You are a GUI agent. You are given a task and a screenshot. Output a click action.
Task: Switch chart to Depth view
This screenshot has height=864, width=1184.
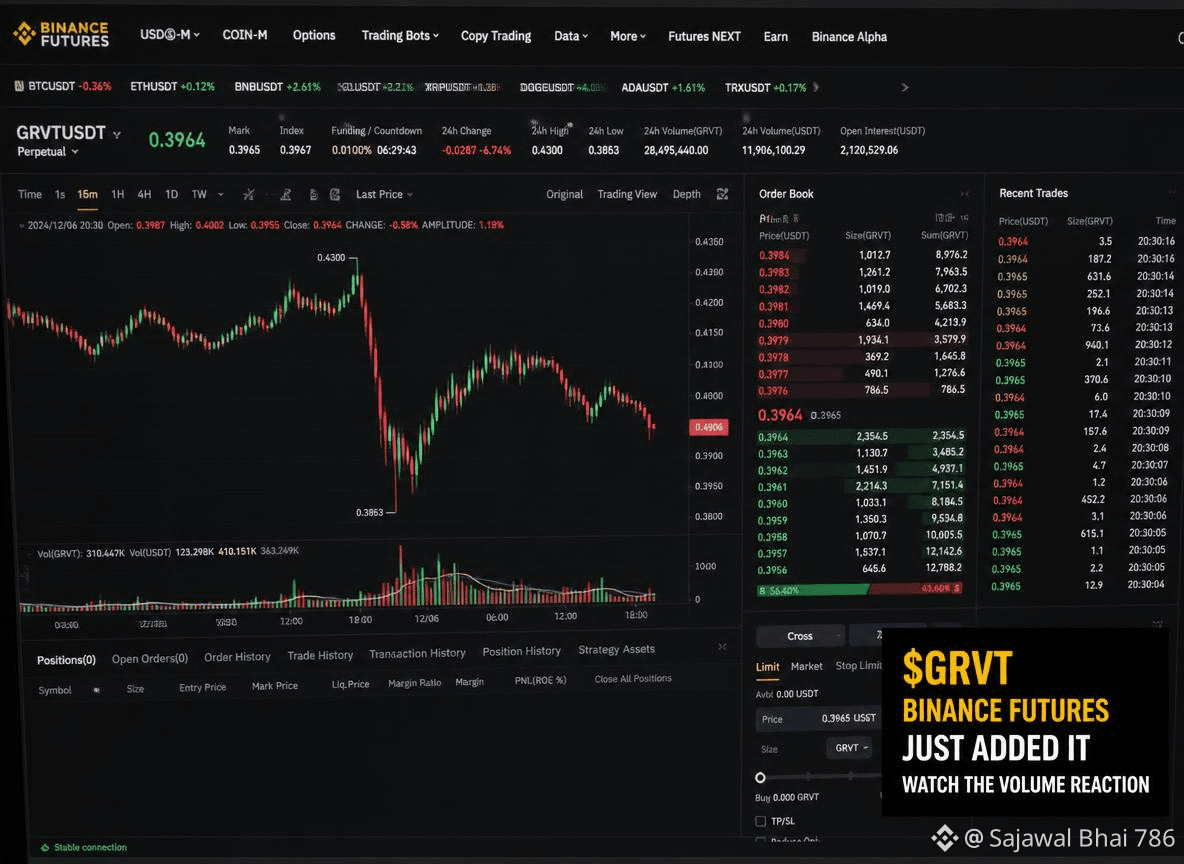pyautogui.click(x=686, y=194)
